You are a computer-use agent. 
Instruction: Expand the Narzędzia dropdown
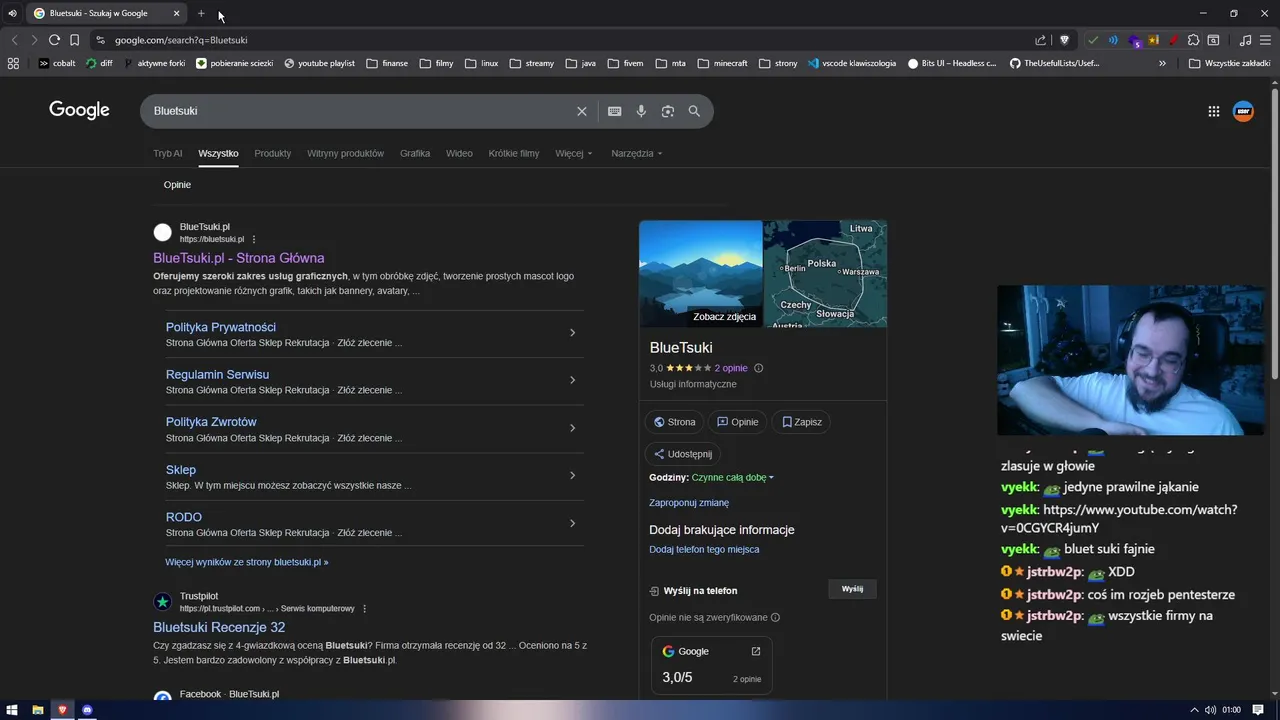click(637, 153)
